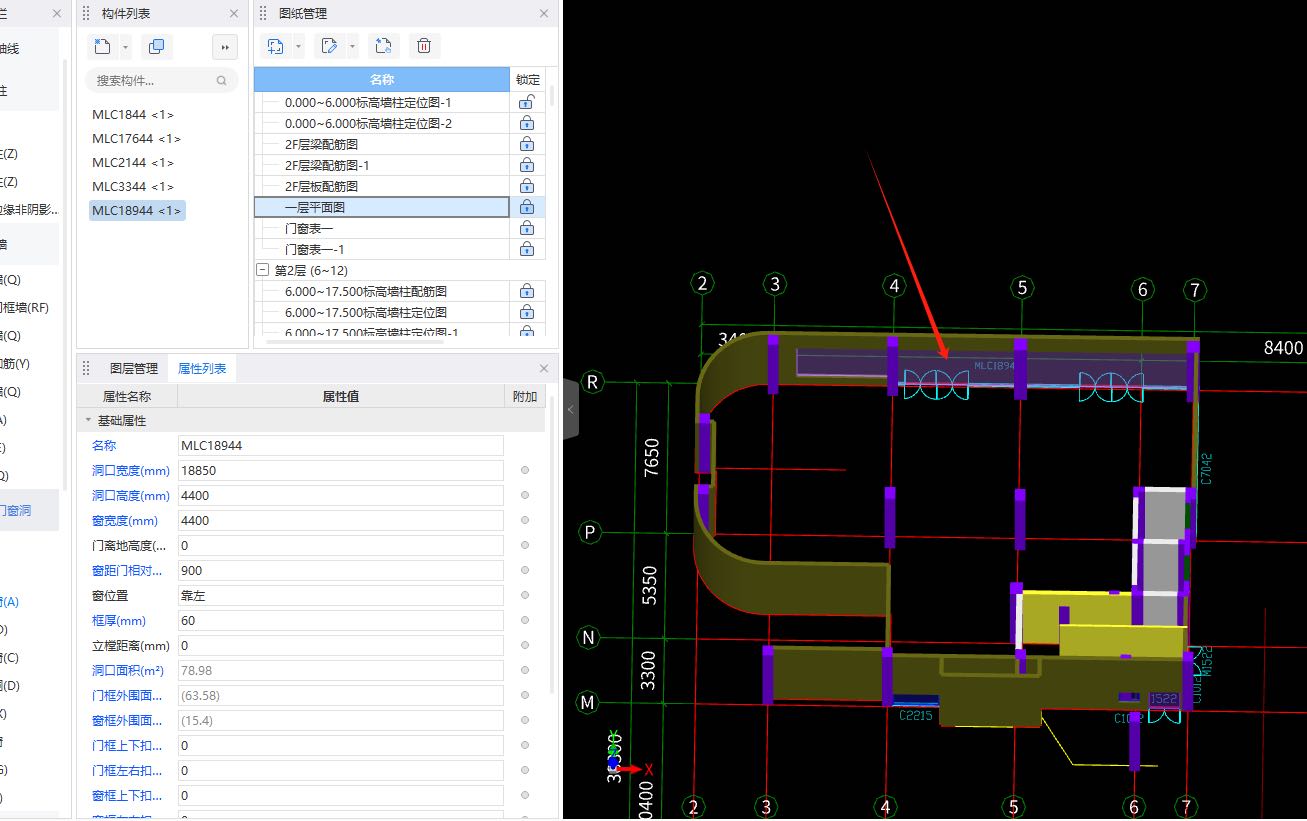Click the copy component icon
Image resolution: width=1307 pixels, height=821 pixels.
click(x=156, y=46)
